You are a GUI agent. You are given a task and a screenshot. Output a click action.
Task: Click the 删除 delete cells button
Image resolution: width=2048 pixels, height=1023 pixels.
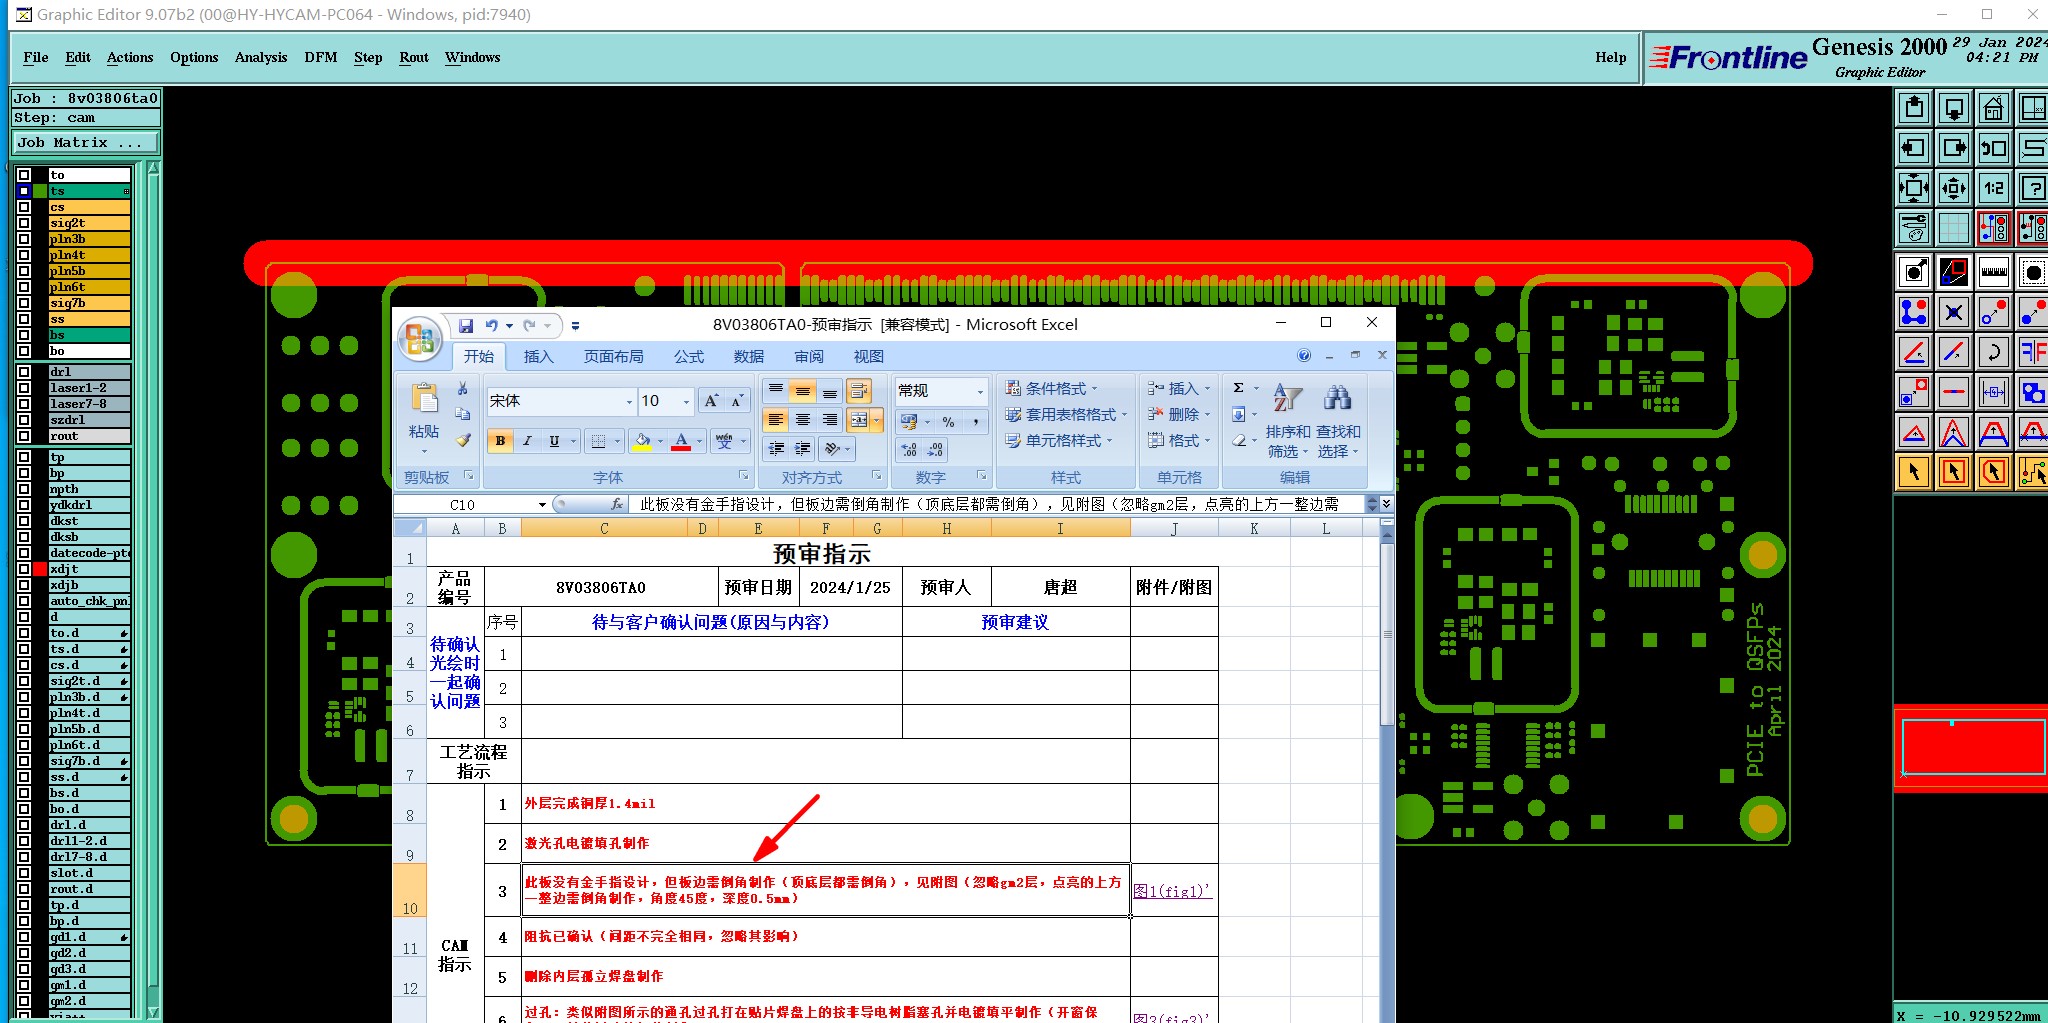(x=1179, y=414)
